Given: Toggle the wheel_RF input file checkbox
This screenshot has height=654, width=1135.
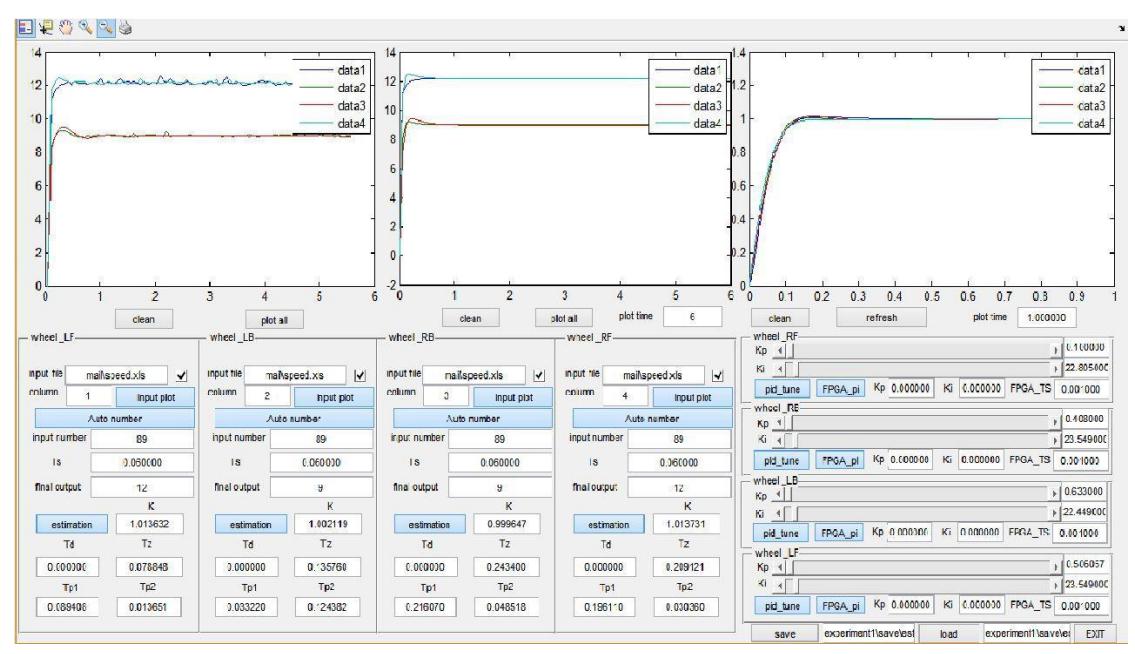Looking at the screenshot, I should 717,375.
